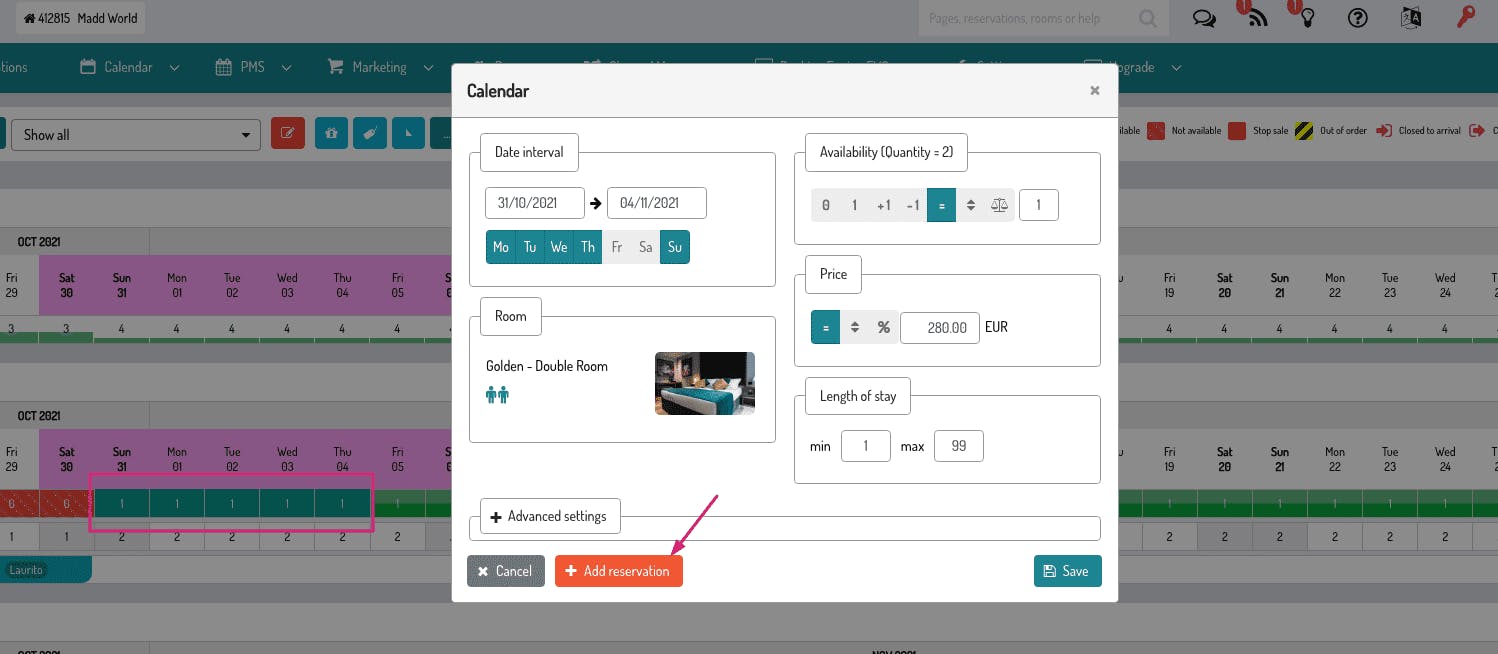Click the Save button
The width and height of the screenshot is (1498, 654).
(x=1067, y=571)
